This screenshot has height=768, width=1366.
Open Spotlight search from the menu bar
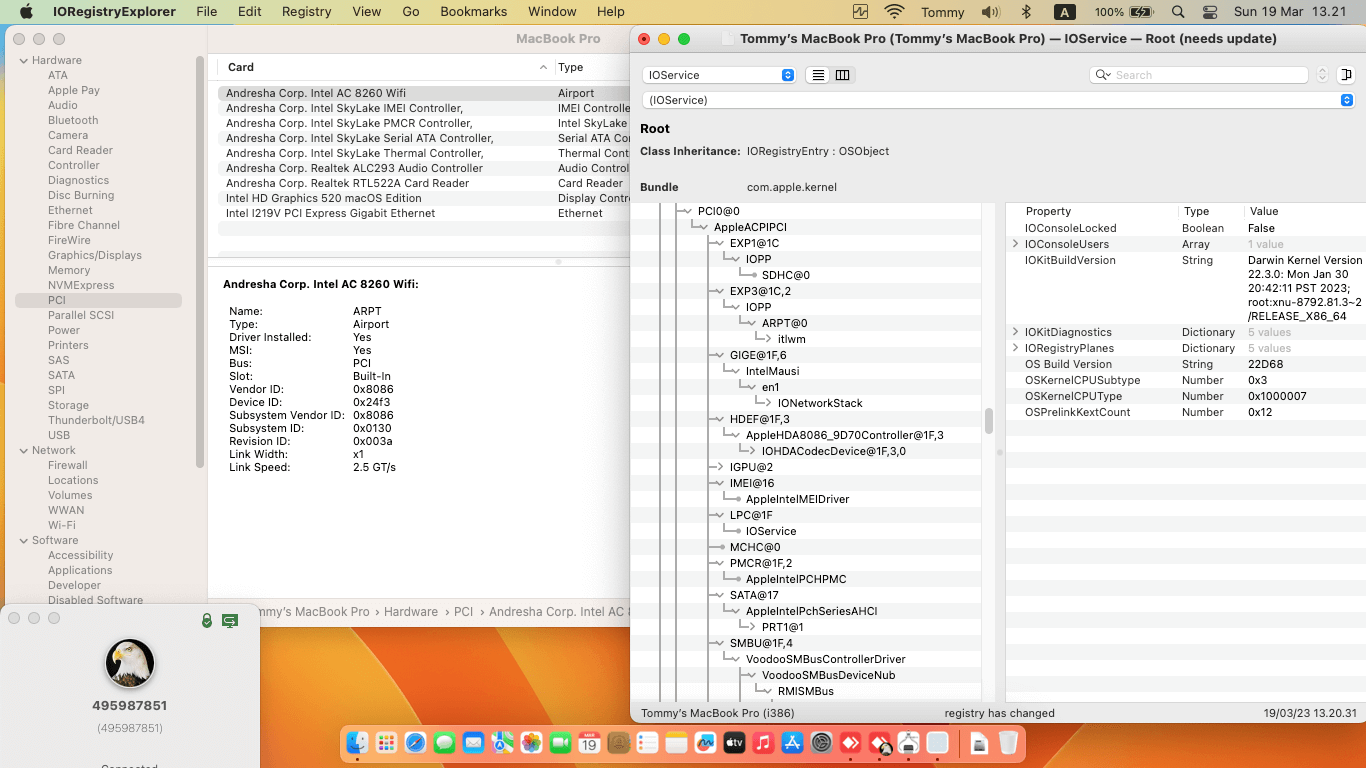(x=1178, y=12)
